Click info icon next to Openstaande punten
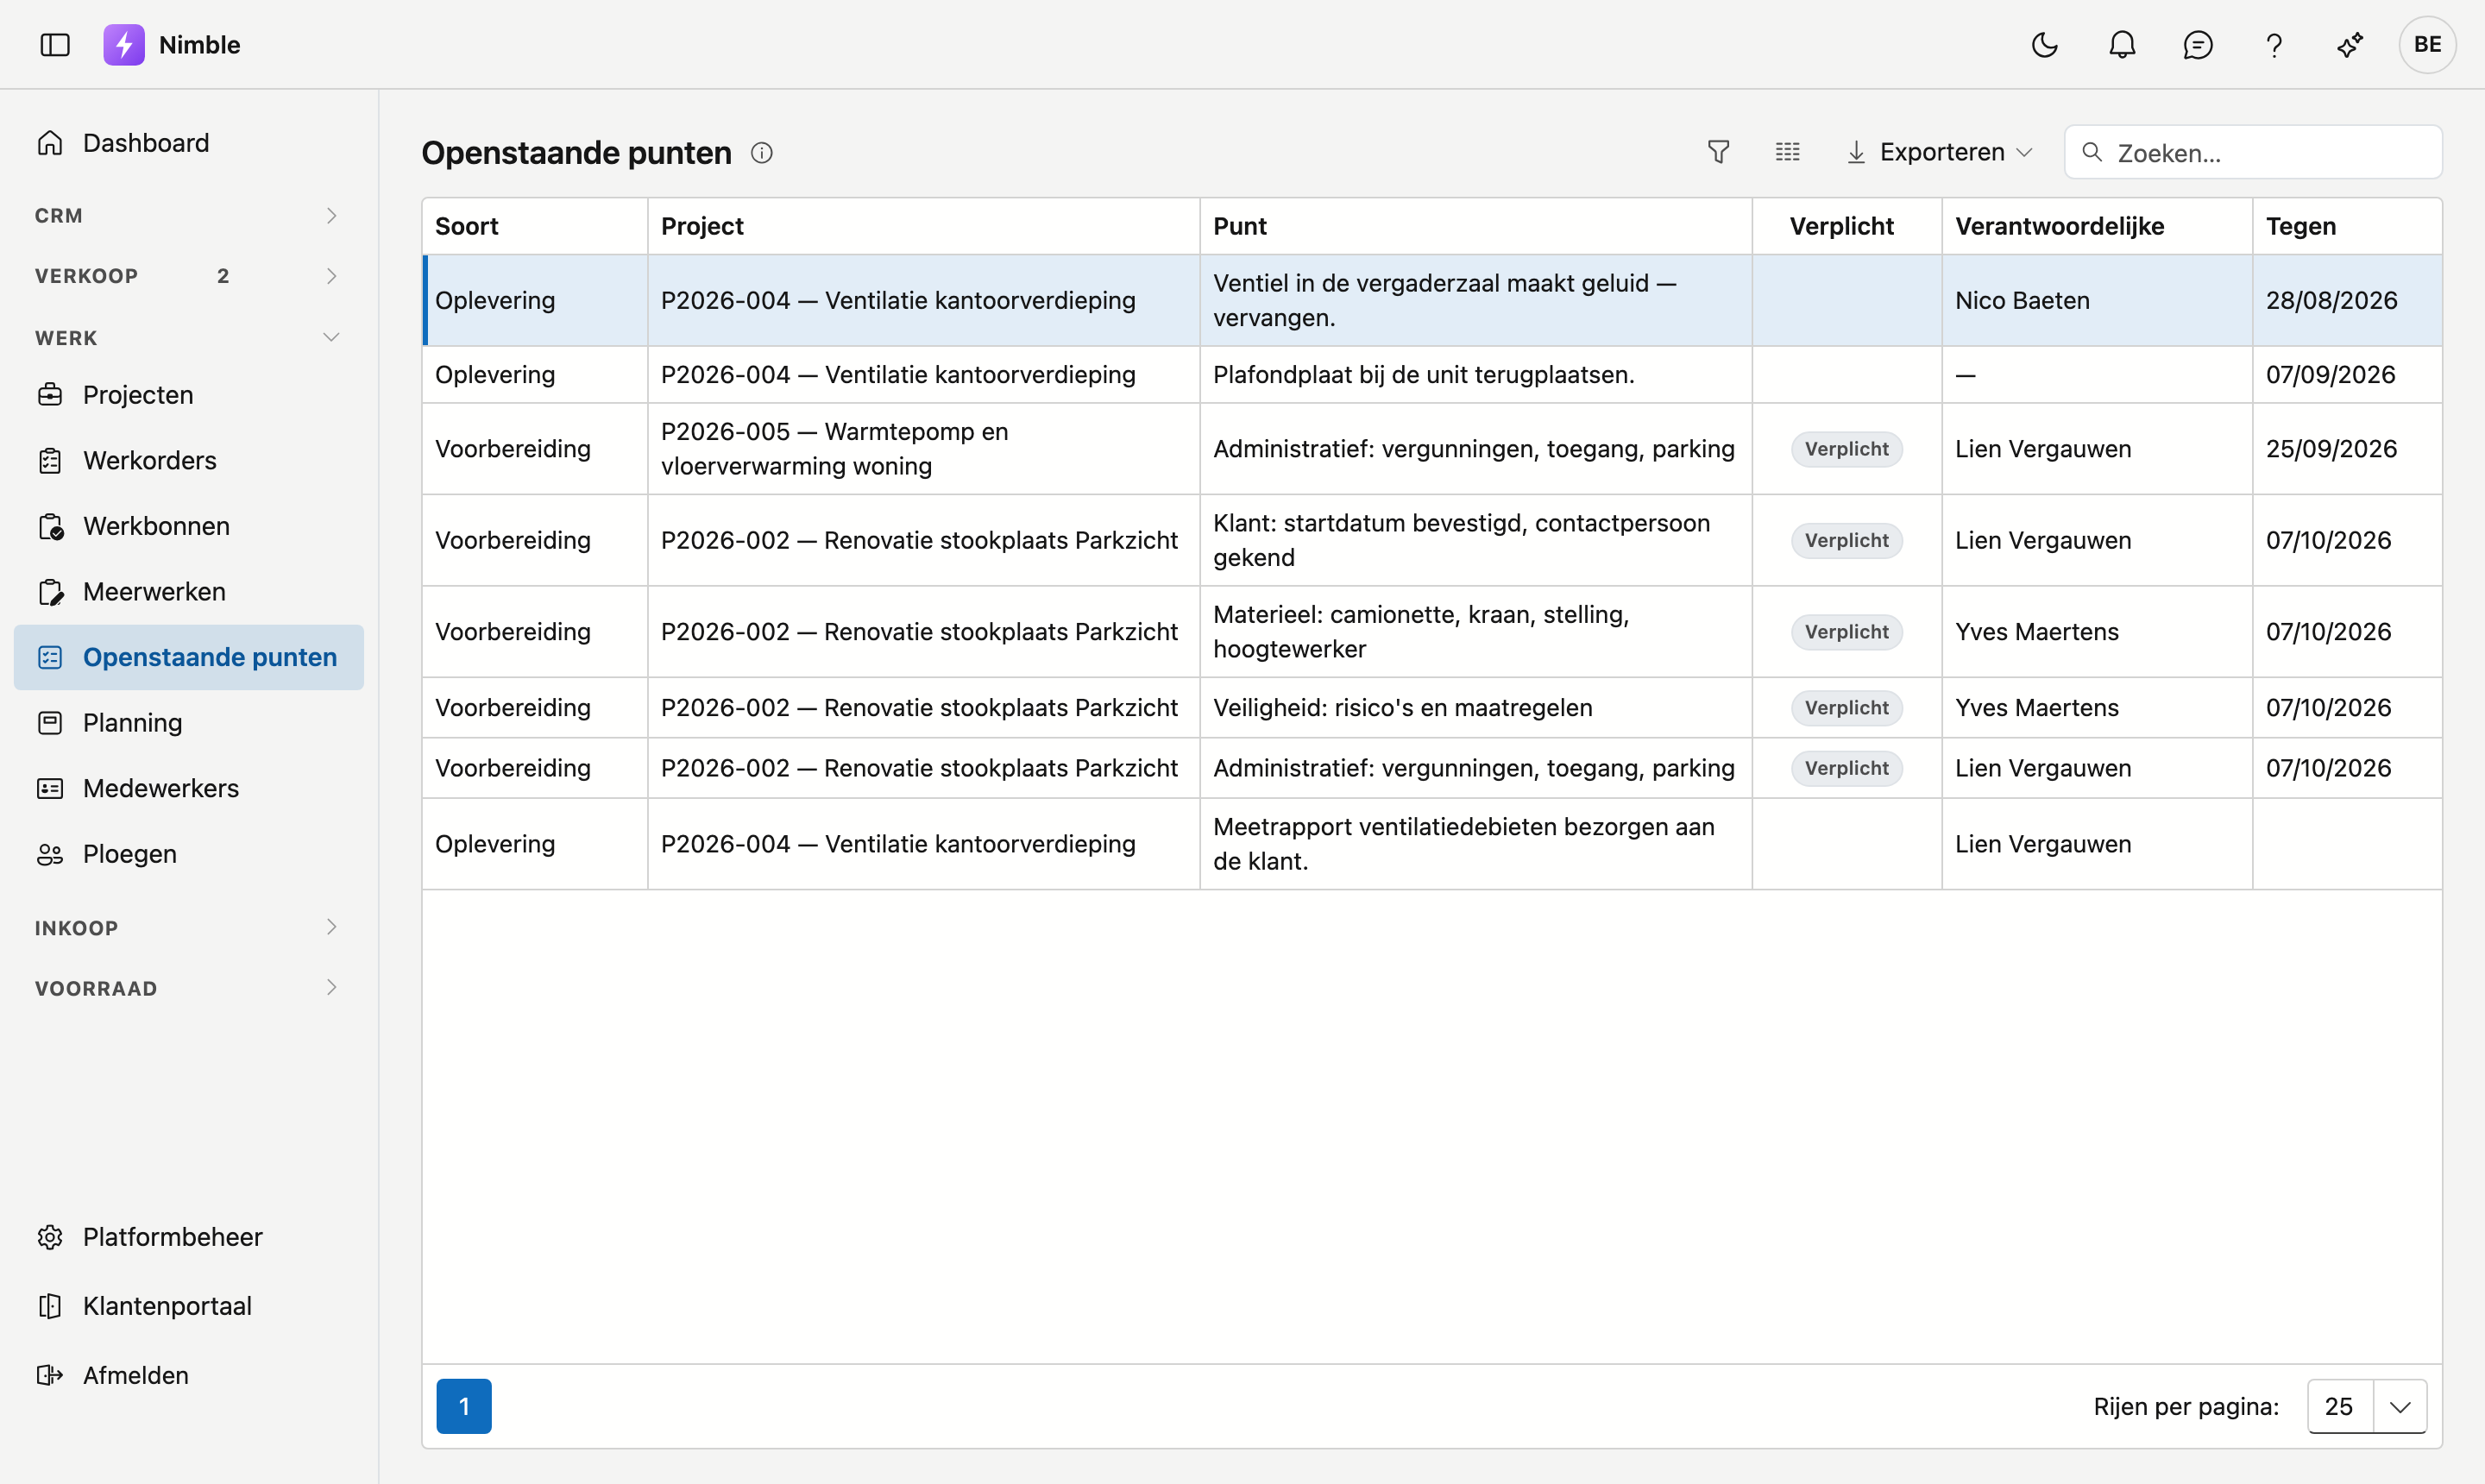Screen dimensions: 2485x1484 (762, 153)
